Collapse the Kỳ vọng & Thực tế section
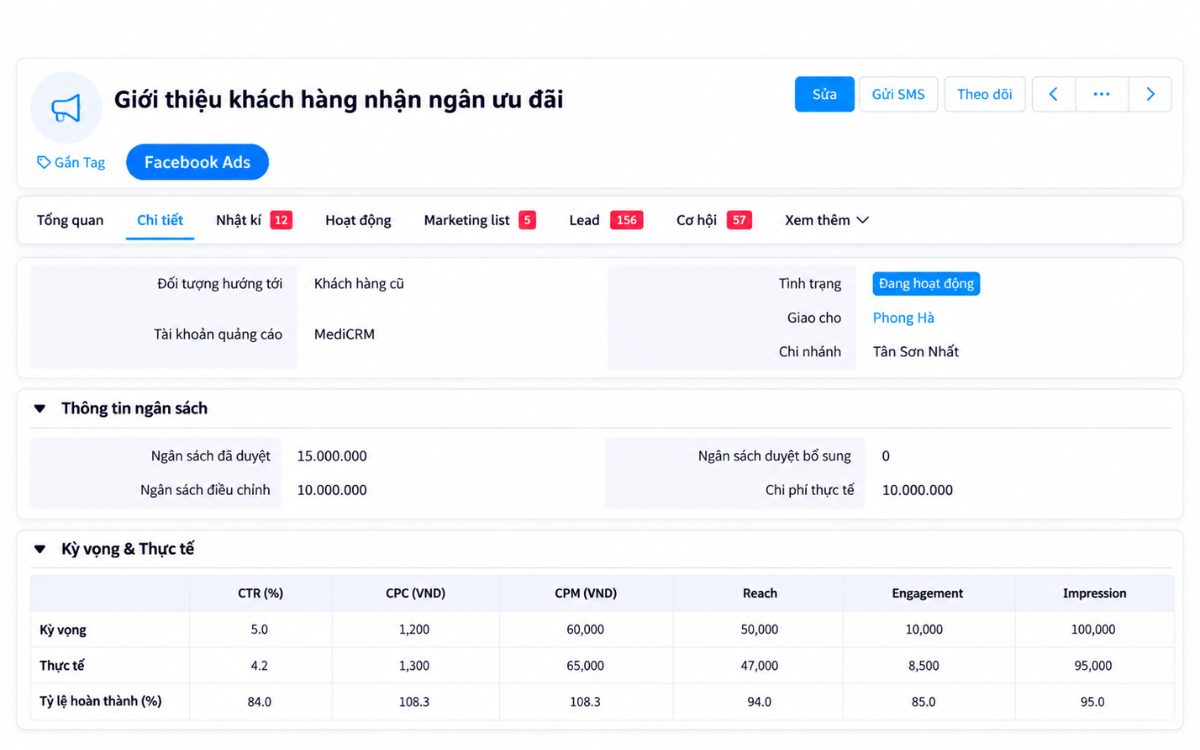Image resolution: width=1200 pixels, height=750 pixels. [40, 549]
